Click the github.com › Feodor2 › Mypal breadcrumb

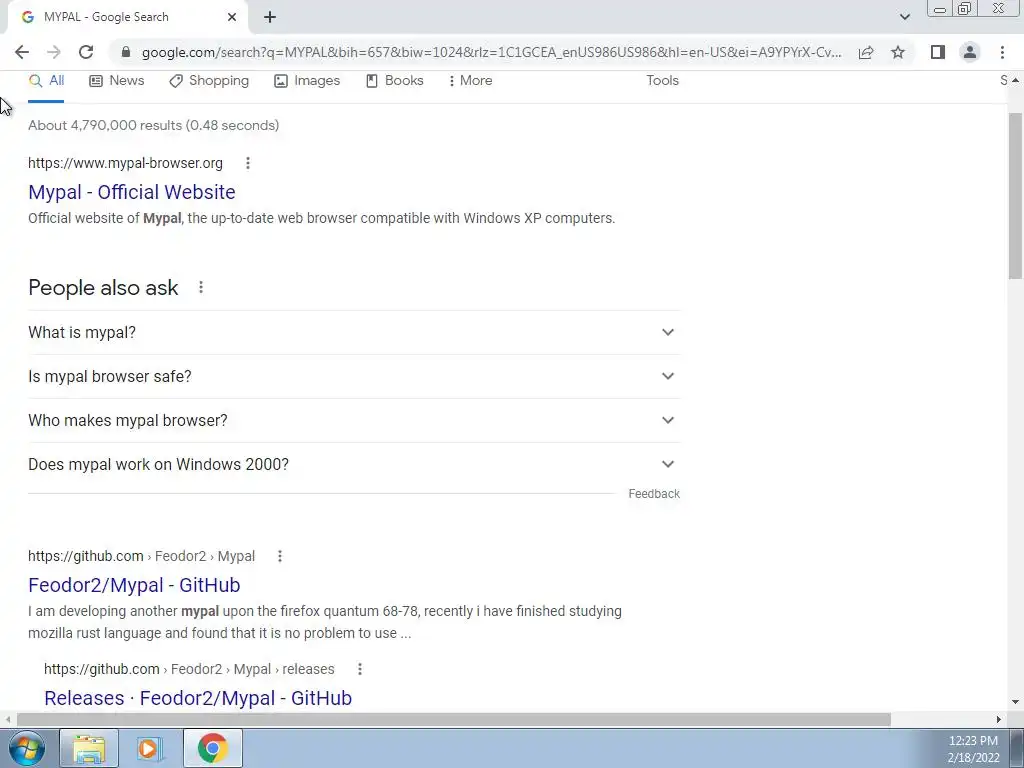click(x=141, y=556)
